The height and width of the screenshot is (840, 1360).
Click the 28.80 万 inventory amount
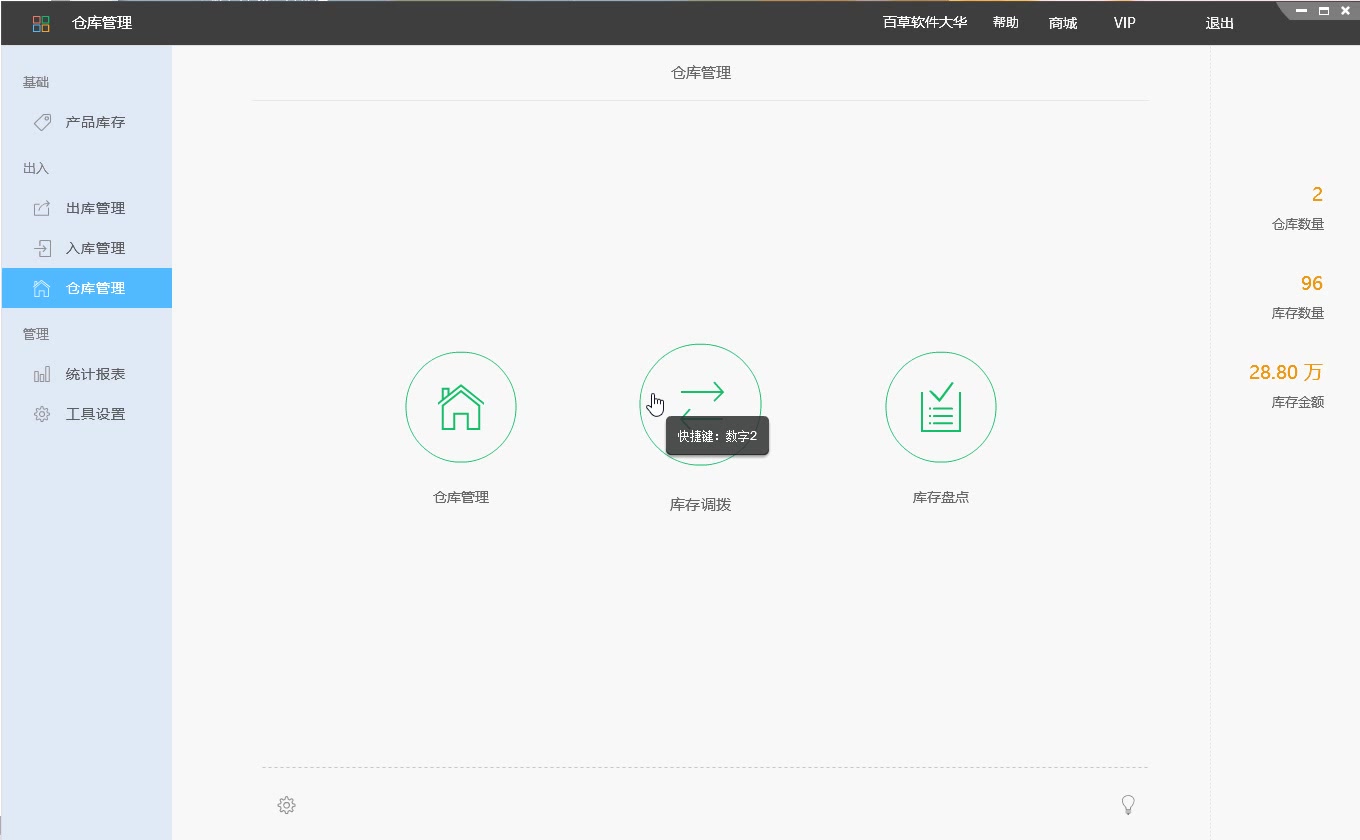click(1286, 372)
